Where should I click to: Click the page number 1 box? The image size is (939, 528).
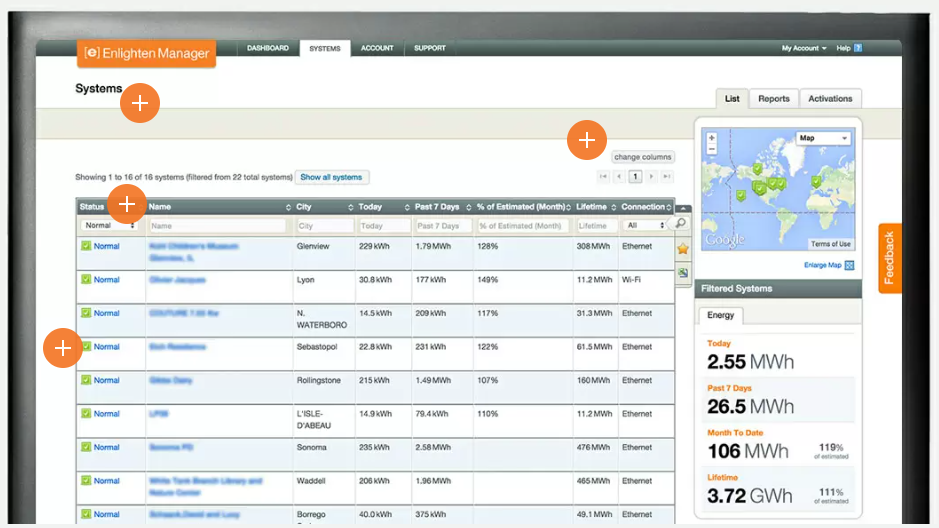[635, 177]
